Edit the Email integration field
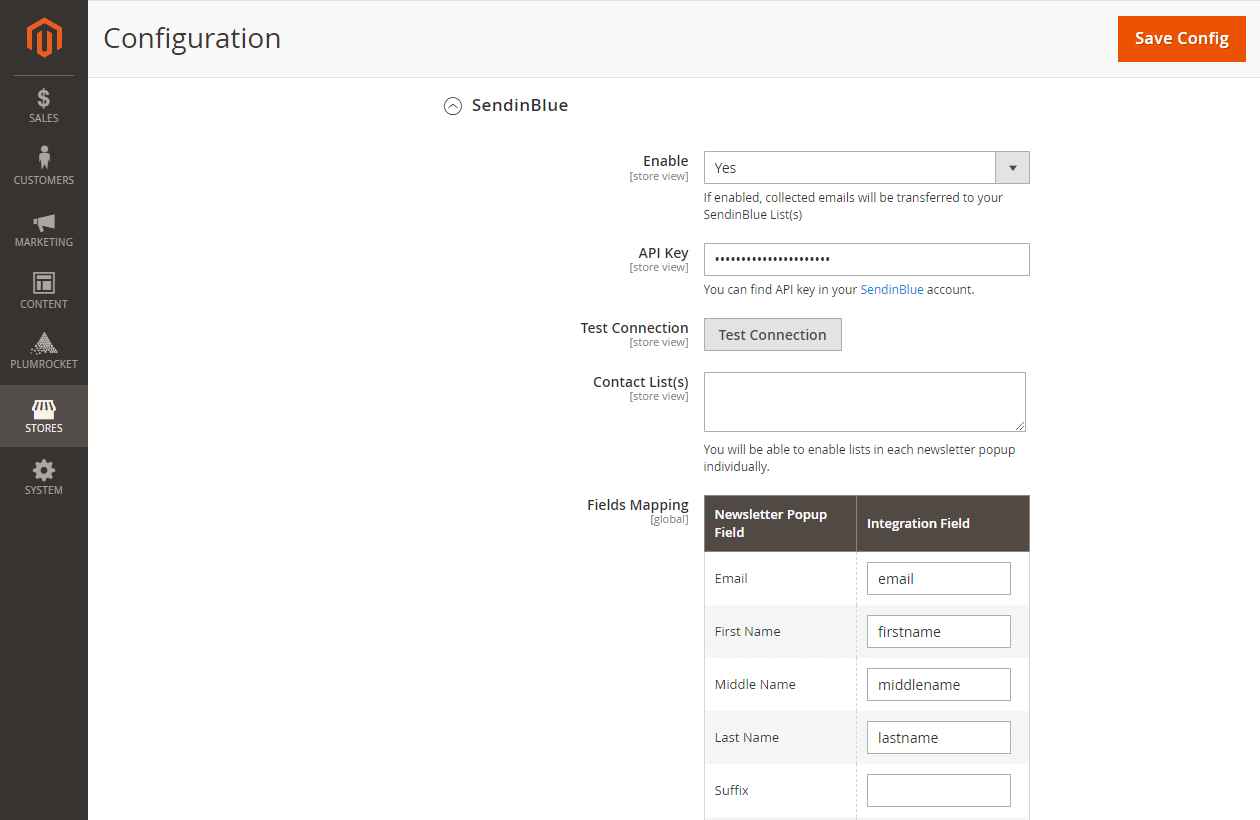The image size is (1260, 820). (938, 579)
